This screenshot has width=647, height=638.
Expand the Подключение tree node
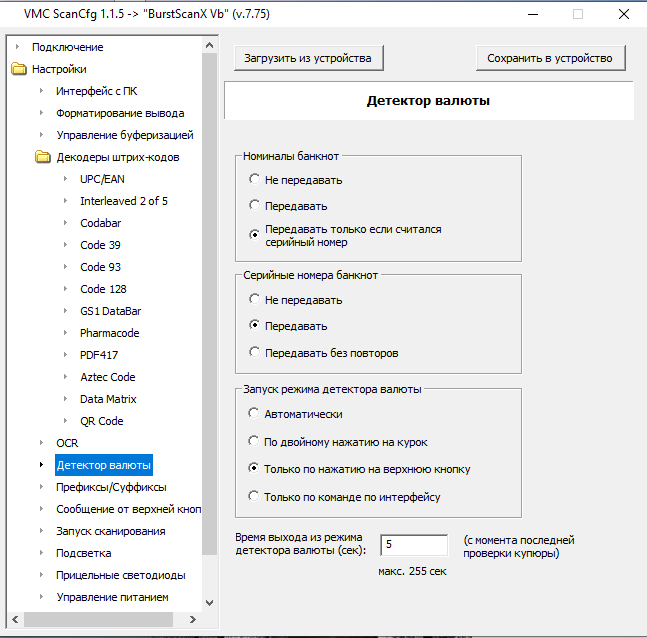click(x=17, y=47)
